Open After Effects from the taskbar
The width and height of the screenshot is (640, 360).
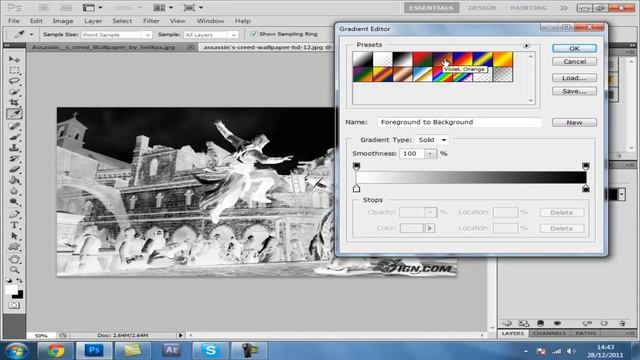pos(171,350)
